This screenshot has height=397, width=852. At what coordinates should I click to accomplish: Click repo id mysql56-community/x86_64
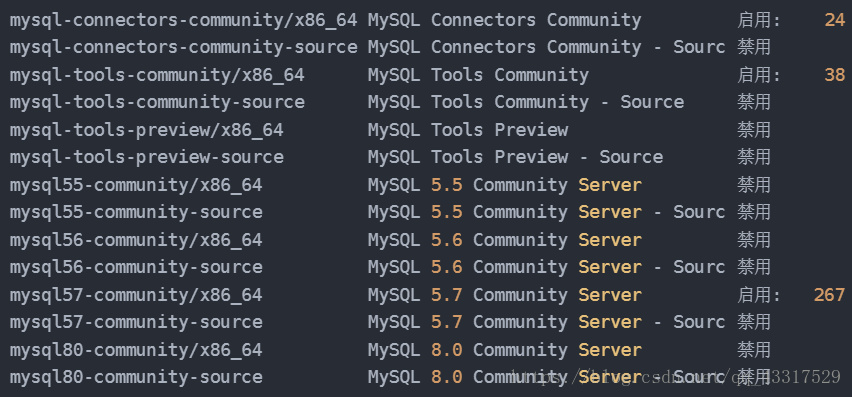coord(136,240)
